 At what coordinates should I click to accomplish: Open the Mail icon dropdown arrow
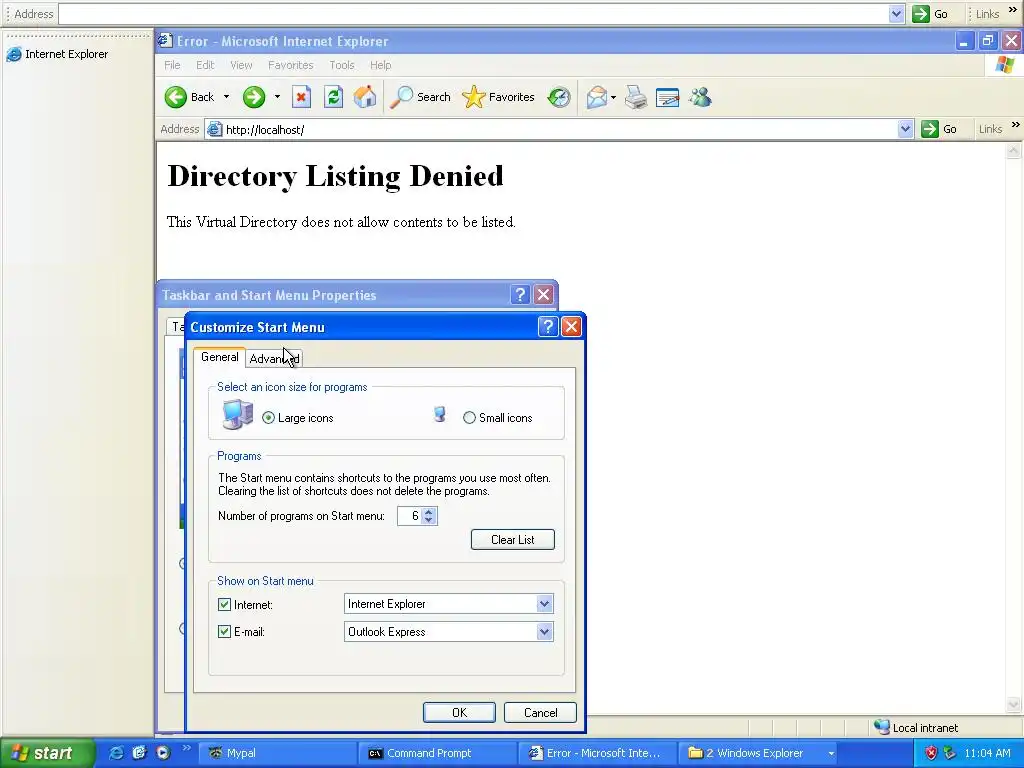pyautogui.click(x=613, y=98)
